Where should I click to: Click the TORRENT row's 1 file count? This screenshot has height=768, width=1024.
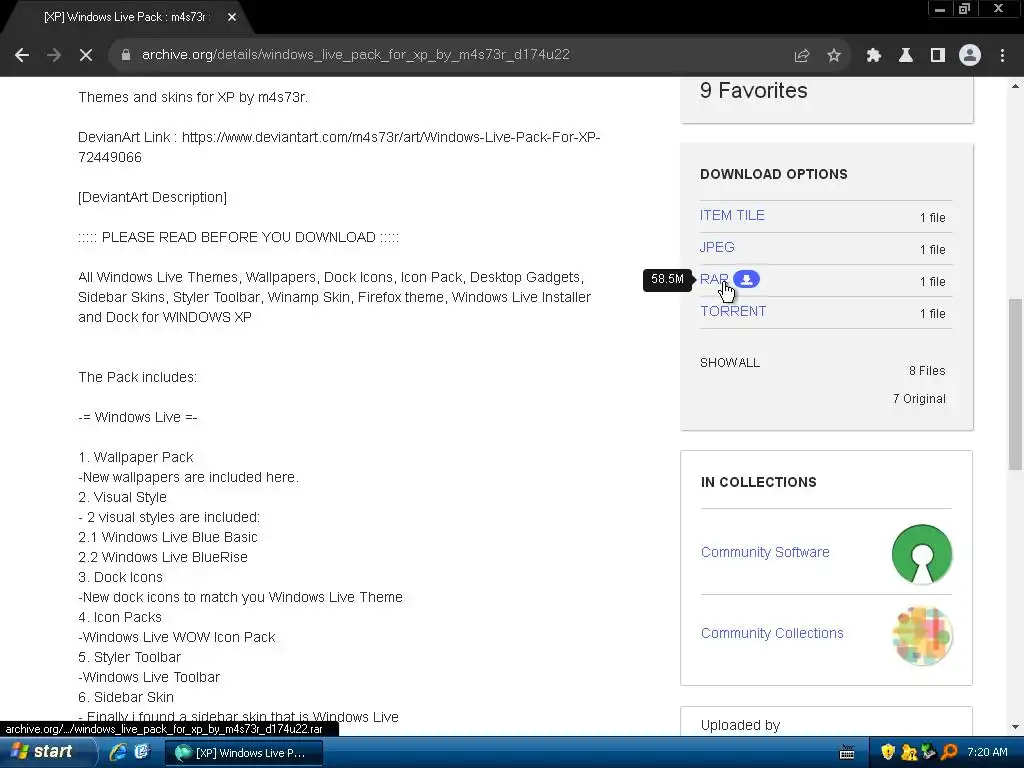933,313
